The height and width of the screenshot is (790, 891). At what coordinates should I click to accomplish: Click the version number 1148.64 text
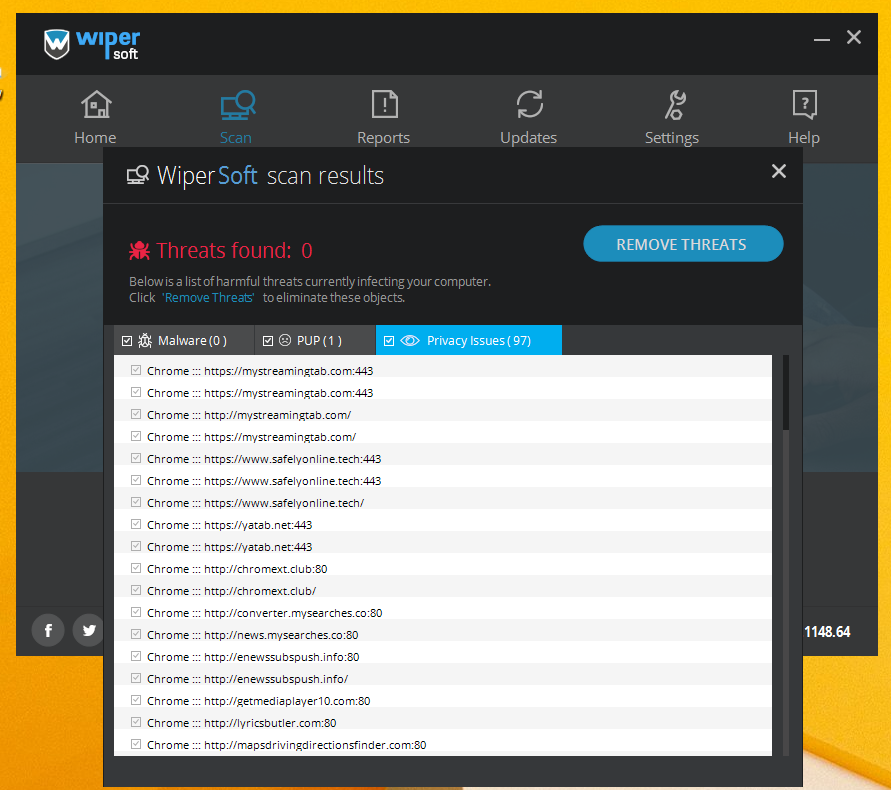tap(827, 631)
